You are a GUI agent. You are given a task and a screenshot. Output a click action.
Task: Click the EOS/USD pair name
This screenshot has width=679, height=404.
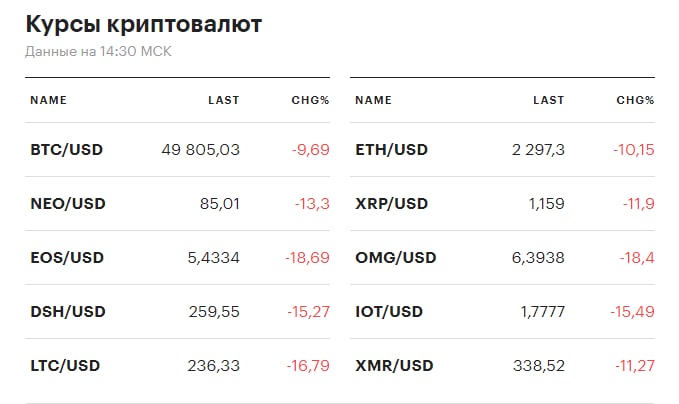tap(67, 258)
